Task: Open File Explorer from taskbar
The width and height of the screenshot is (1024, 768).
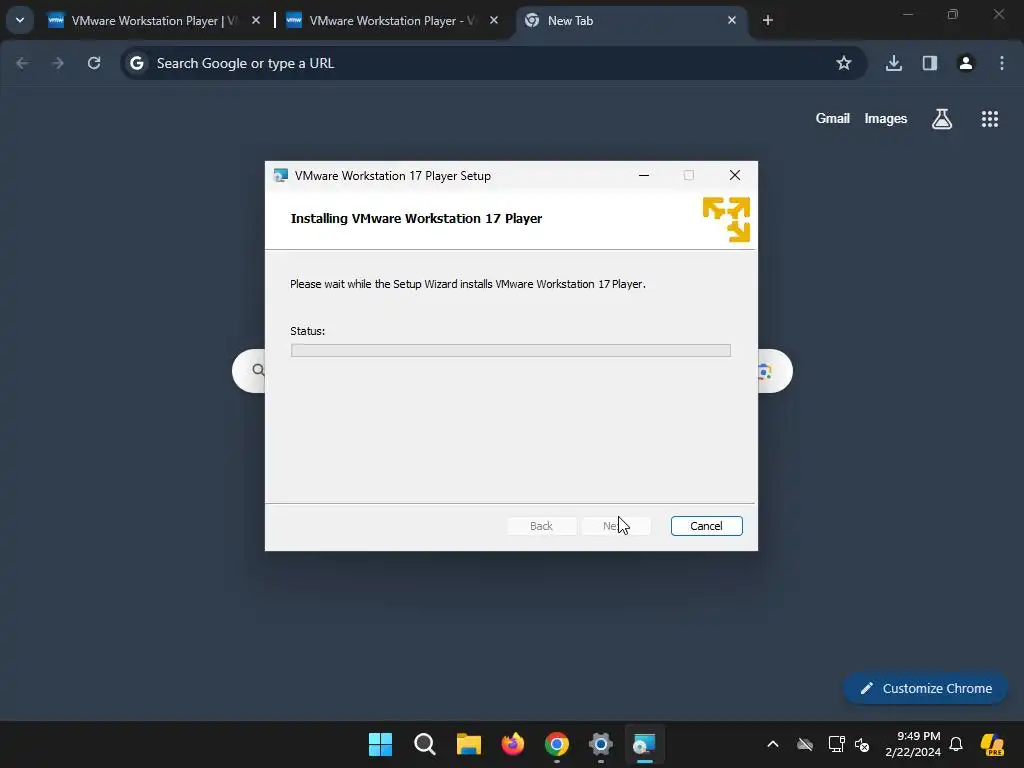Action: 468,744
